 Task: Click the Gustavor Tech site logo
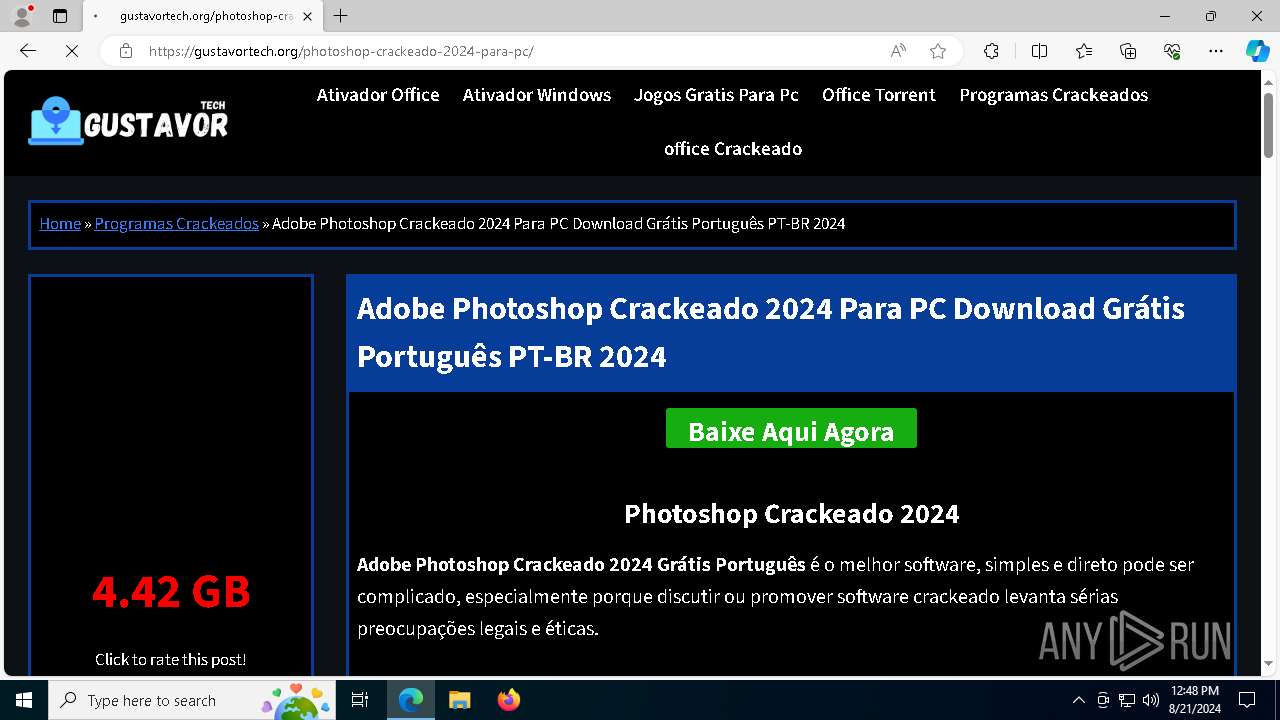pyautogui.click(x=128, y=121)
